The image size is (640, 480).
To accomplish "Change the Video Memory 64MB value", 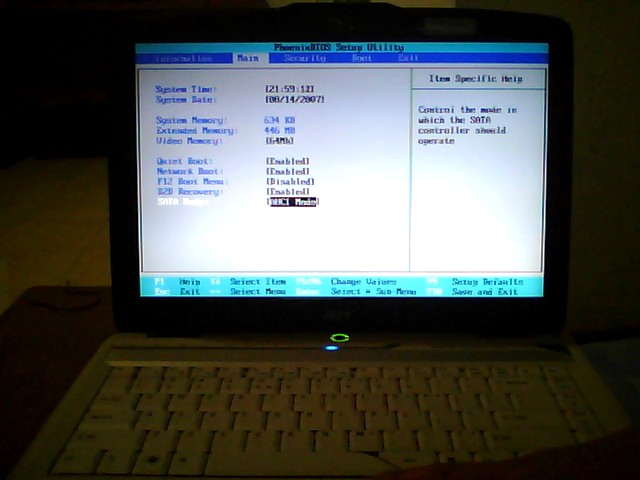I will [x=280, y=140].
